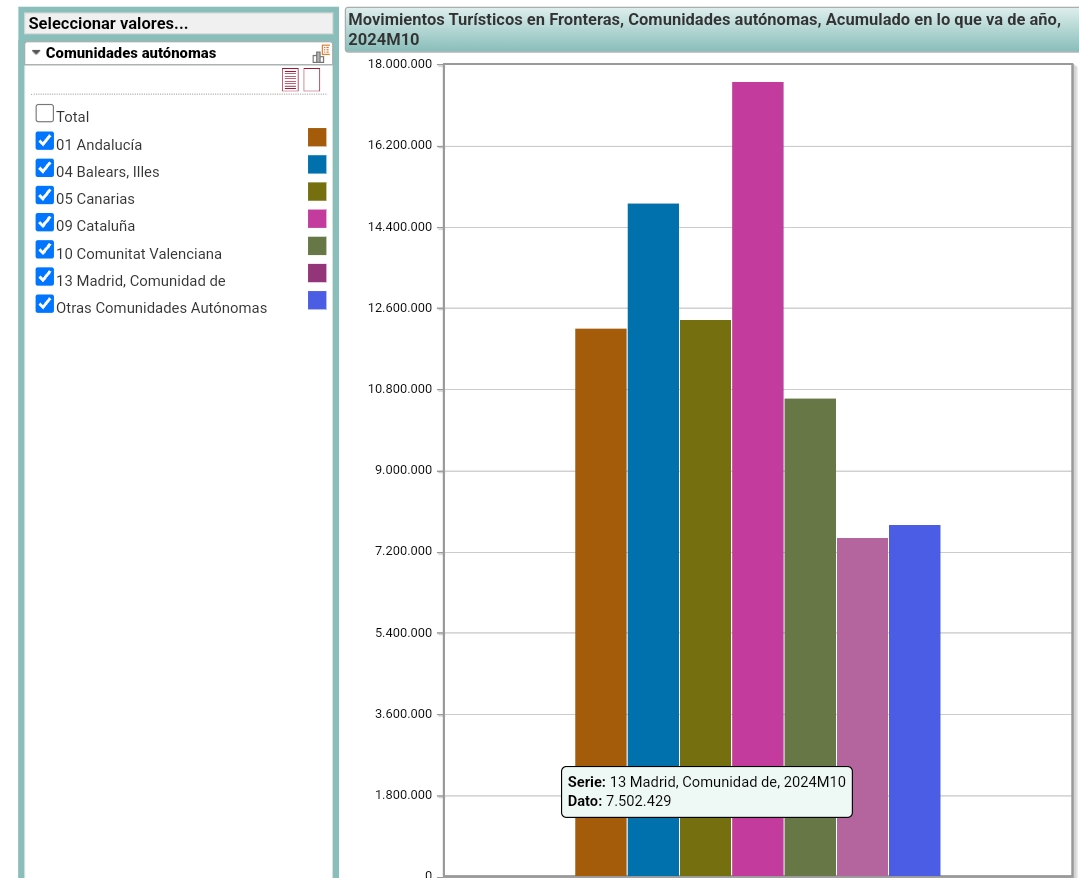Click the Movimientos Turísticos chart title bar
The image size is (1079, 878).
point(712,30)
